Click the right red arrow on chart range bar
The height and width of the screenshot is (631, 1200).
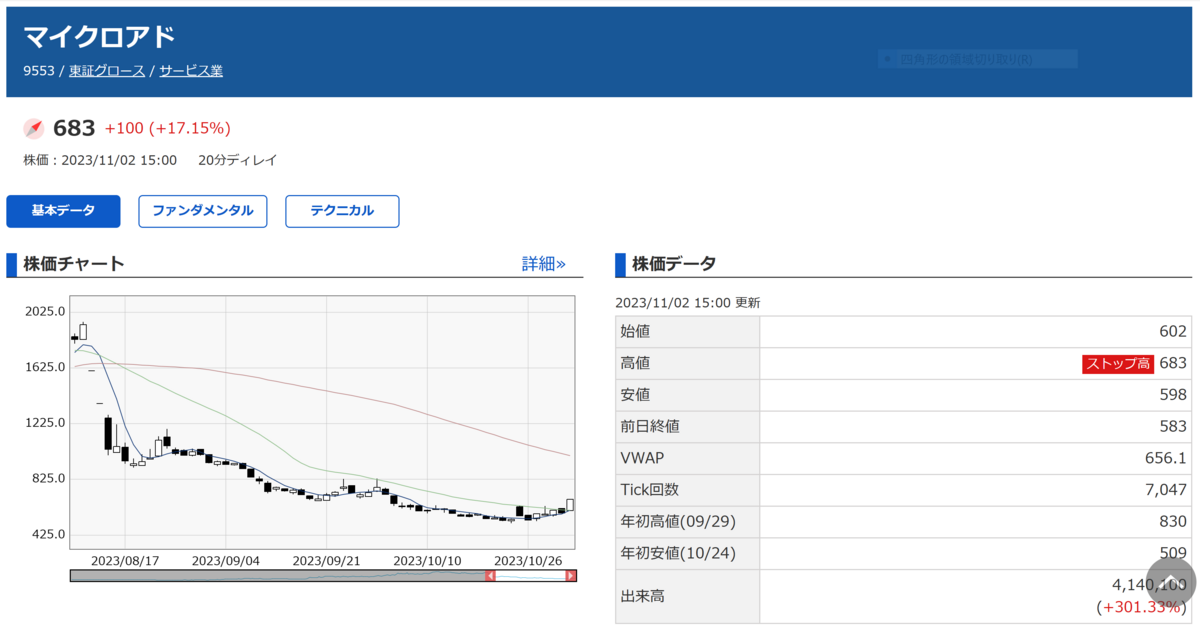tap(571, 576)
